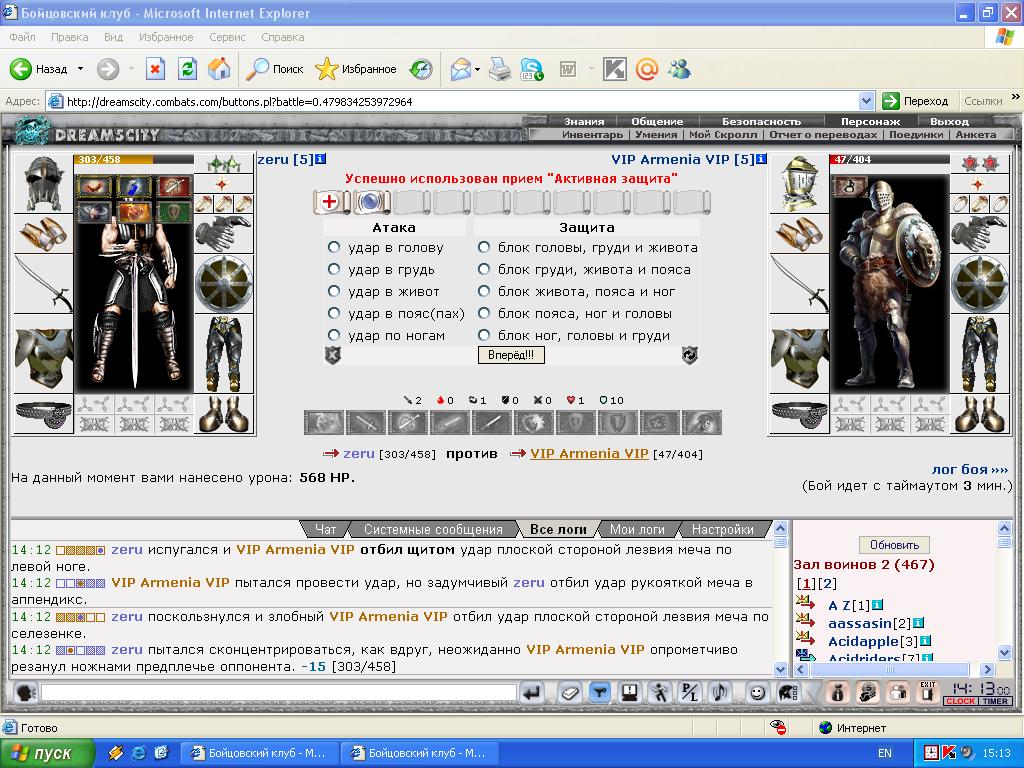The height and width of the screenshot is (768, 1024).
Task: Open the address bar dropdown arrow
Action: click(x=866, y=101)
